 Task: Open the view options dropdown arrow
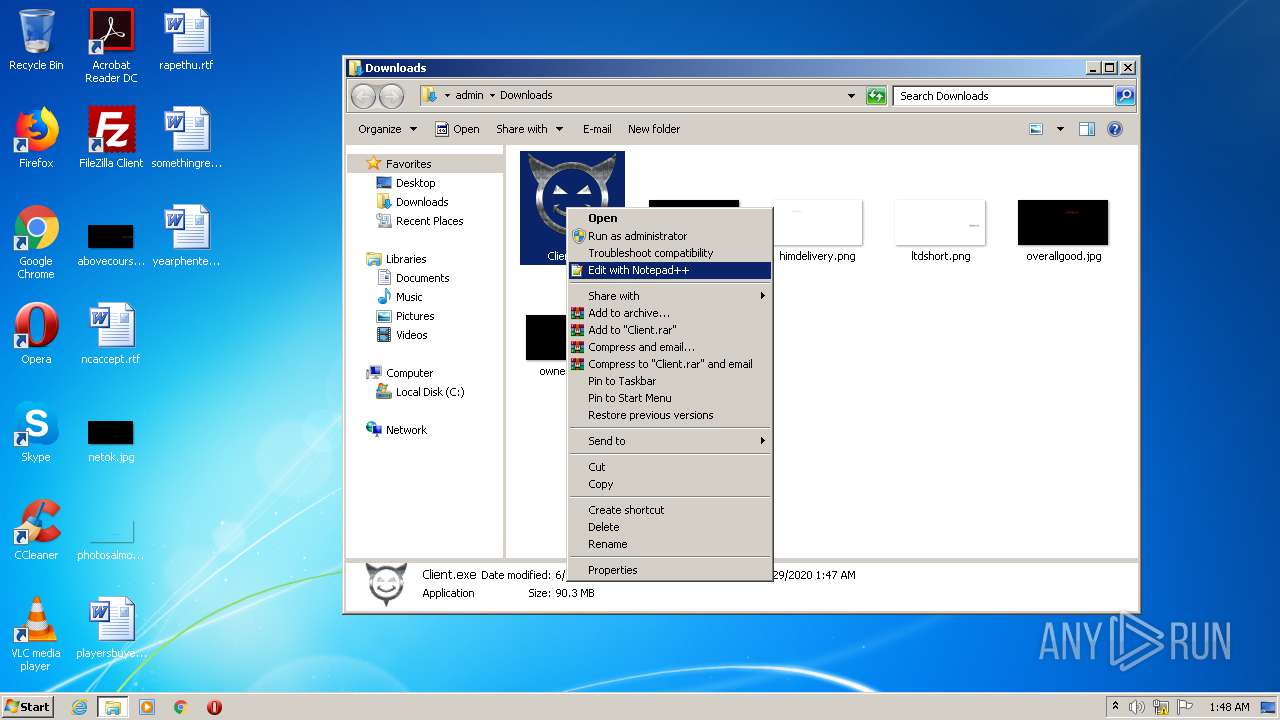pos(1060,129)
